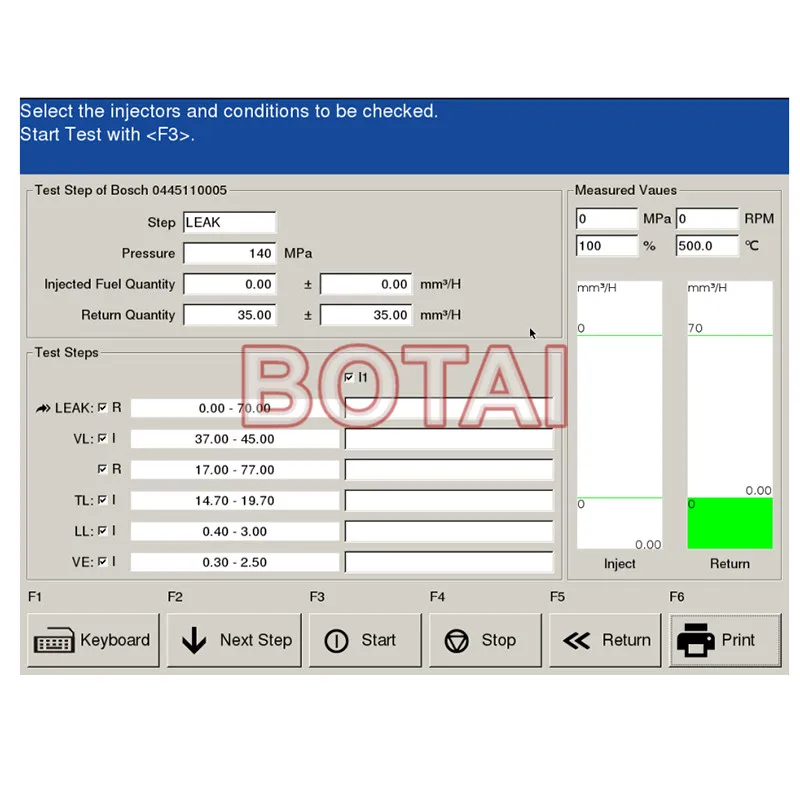Click the TL range 14.70 - 19.70

click(x=235, y=501)
